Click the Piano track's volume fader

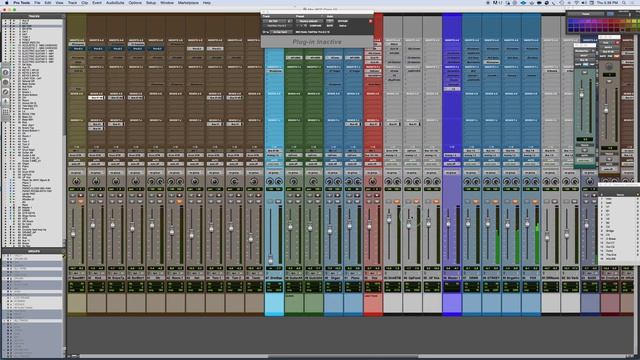coord(349,226)
